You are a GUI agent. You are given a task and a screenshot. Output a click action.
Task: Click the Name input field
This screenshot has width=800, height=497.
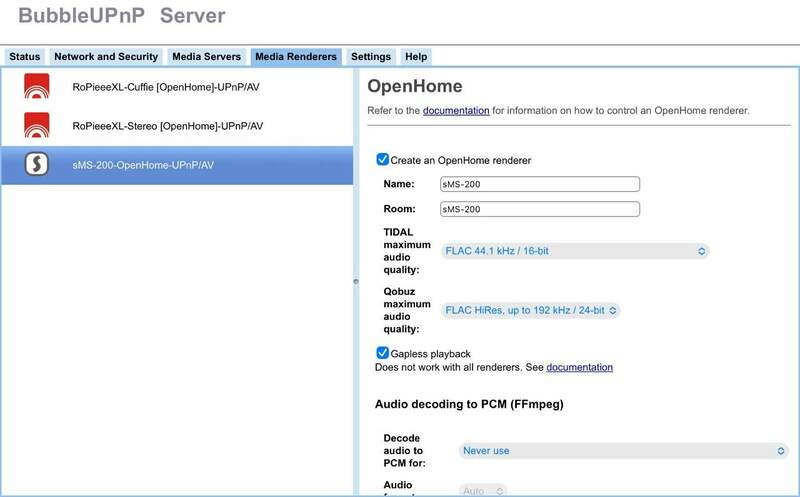pyautogui.click(x=539, y=184)
